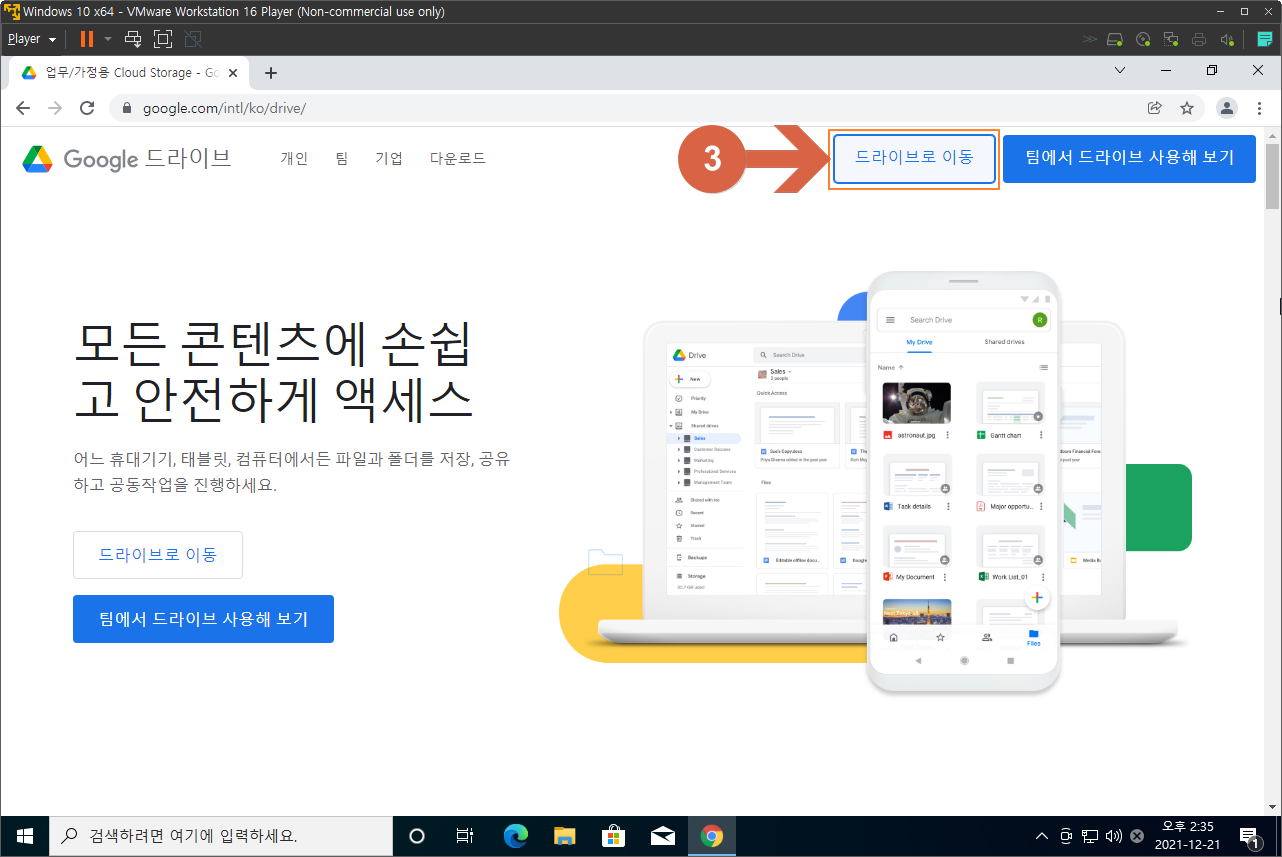1282x857 pixels.
Task: Send Ctrl+Alt+Del to the virtual machine
Action: [x=133, y=39]
